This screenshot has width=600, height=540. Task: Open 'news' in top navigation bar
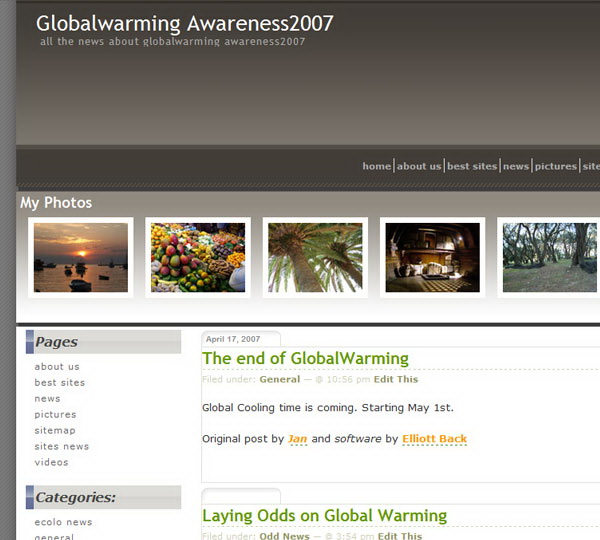tap(516, 166)
